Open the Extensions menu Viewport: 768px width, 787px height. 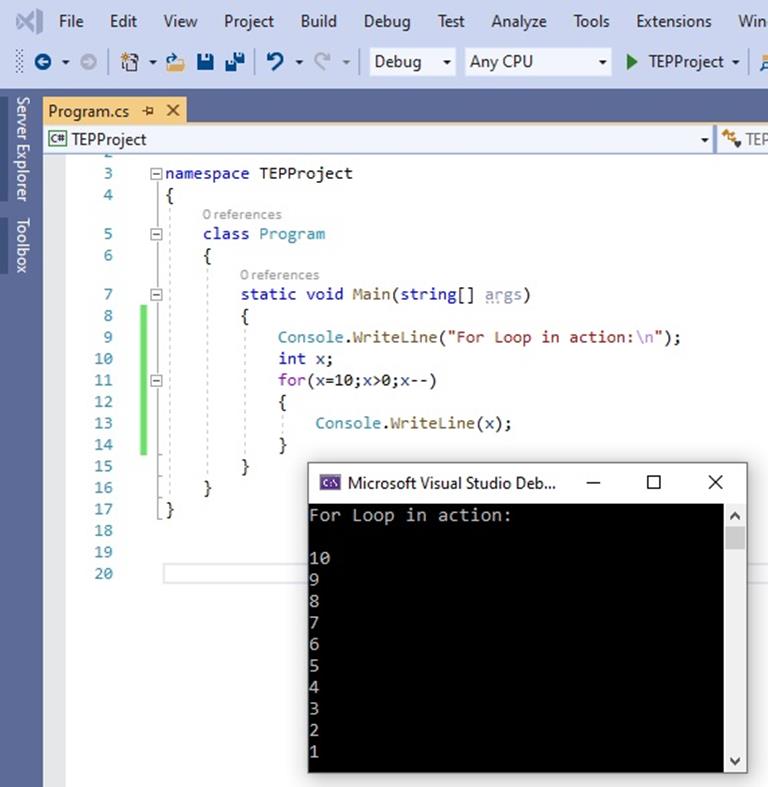pos(673,21)
